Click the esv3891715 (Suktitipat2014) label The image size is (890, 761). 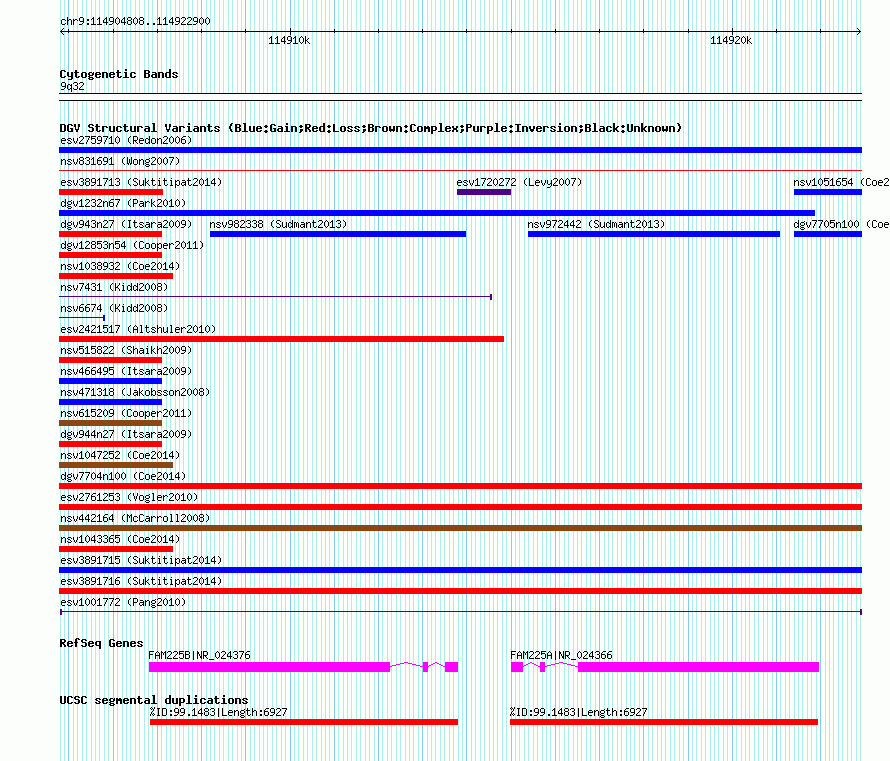click(141, 560)
